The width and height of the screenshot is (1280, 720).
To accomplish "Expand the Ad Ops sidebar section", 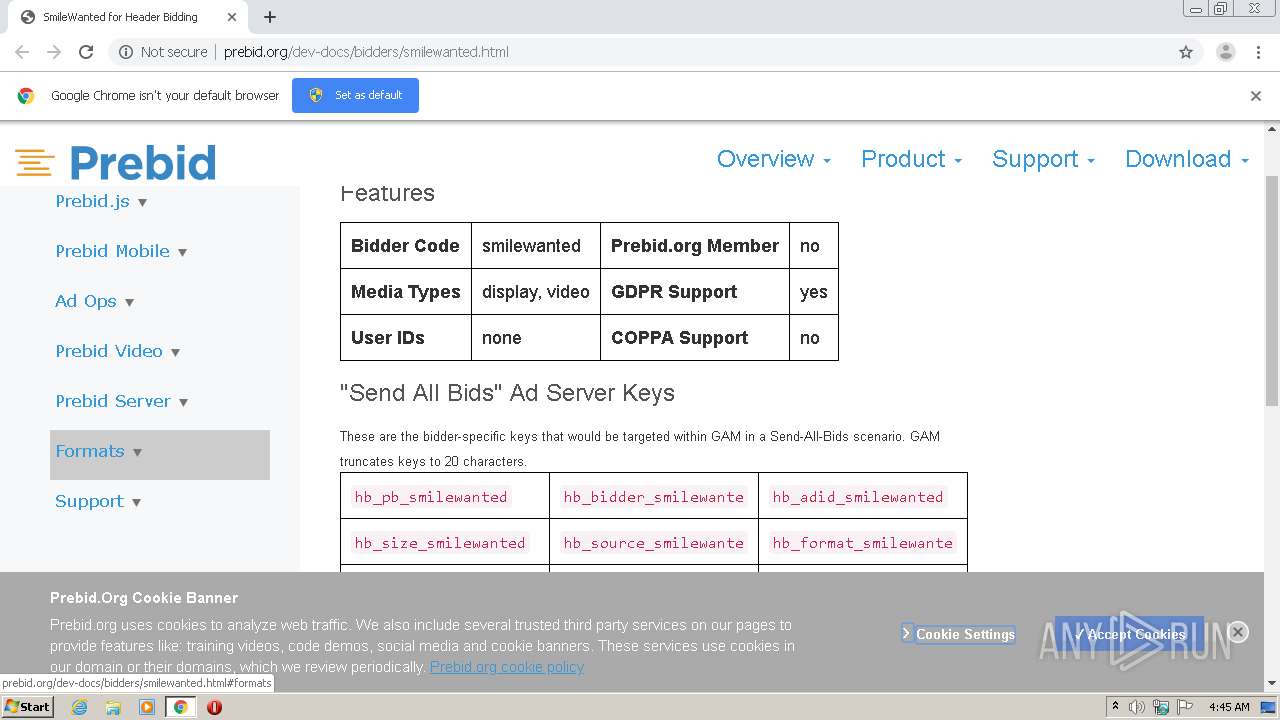I will [x=94, y=301].
